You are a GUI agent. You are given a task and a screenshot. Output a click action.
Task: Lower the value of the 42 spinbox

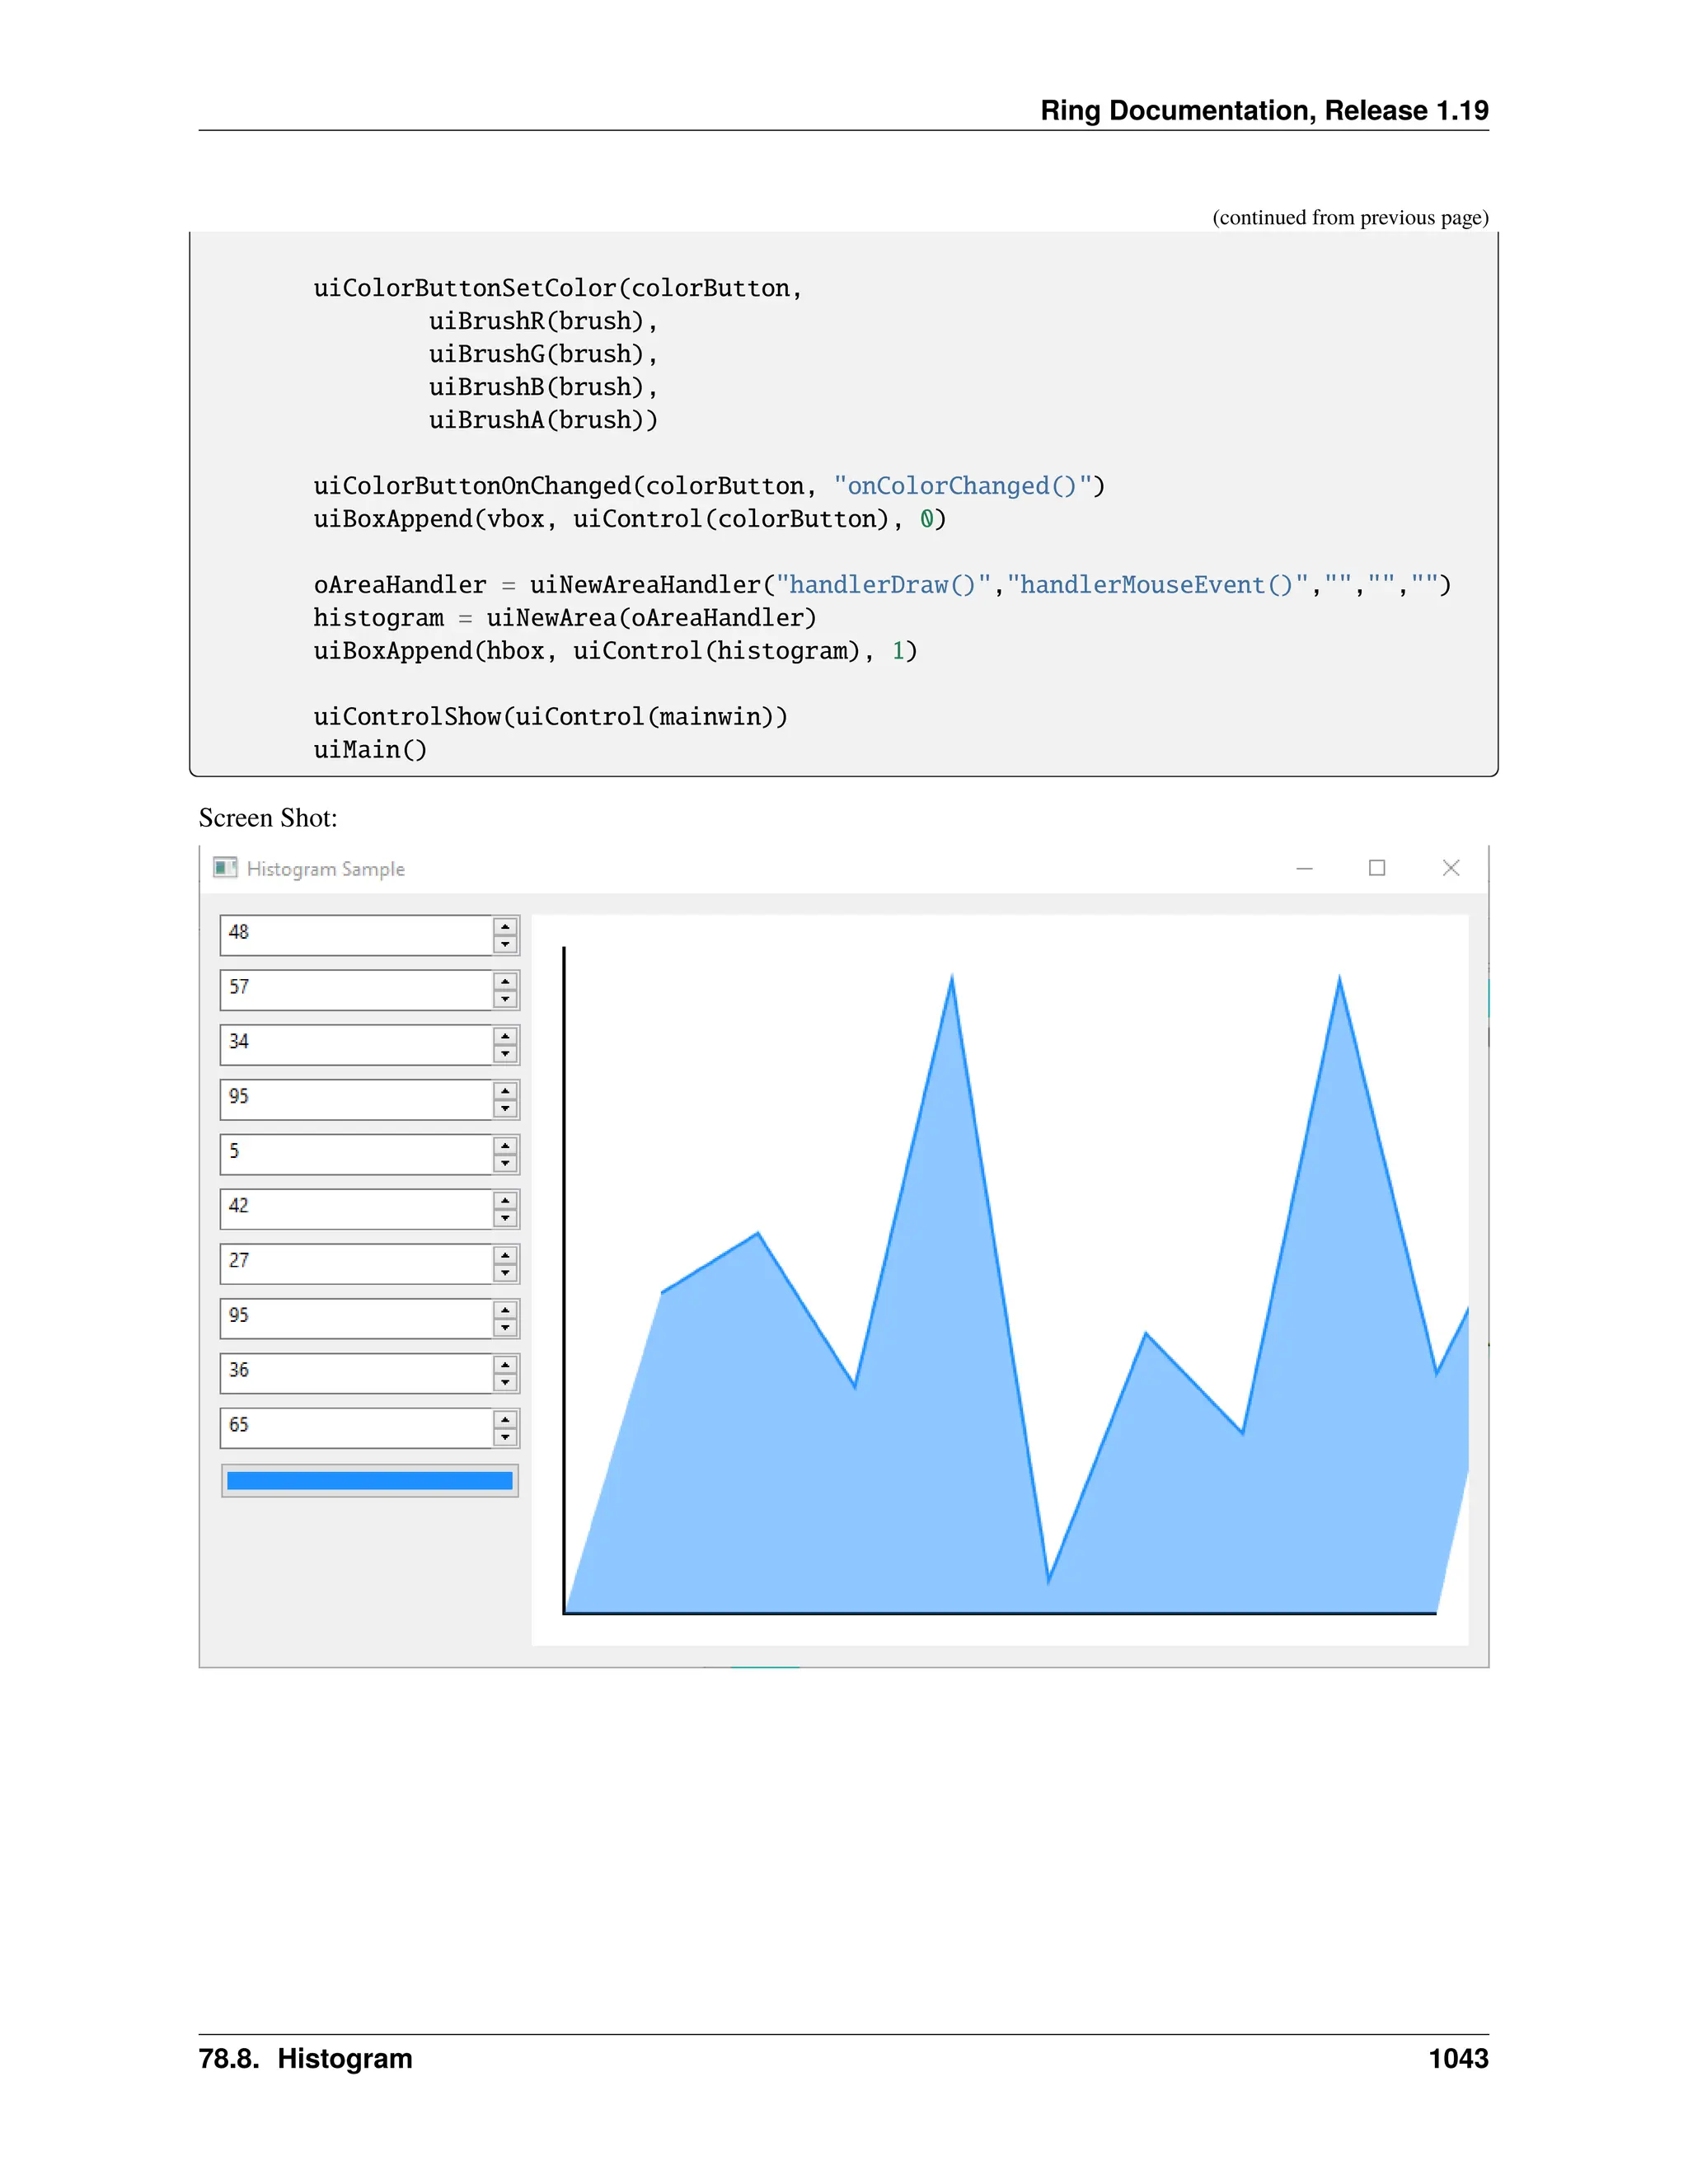[505, 1218]
